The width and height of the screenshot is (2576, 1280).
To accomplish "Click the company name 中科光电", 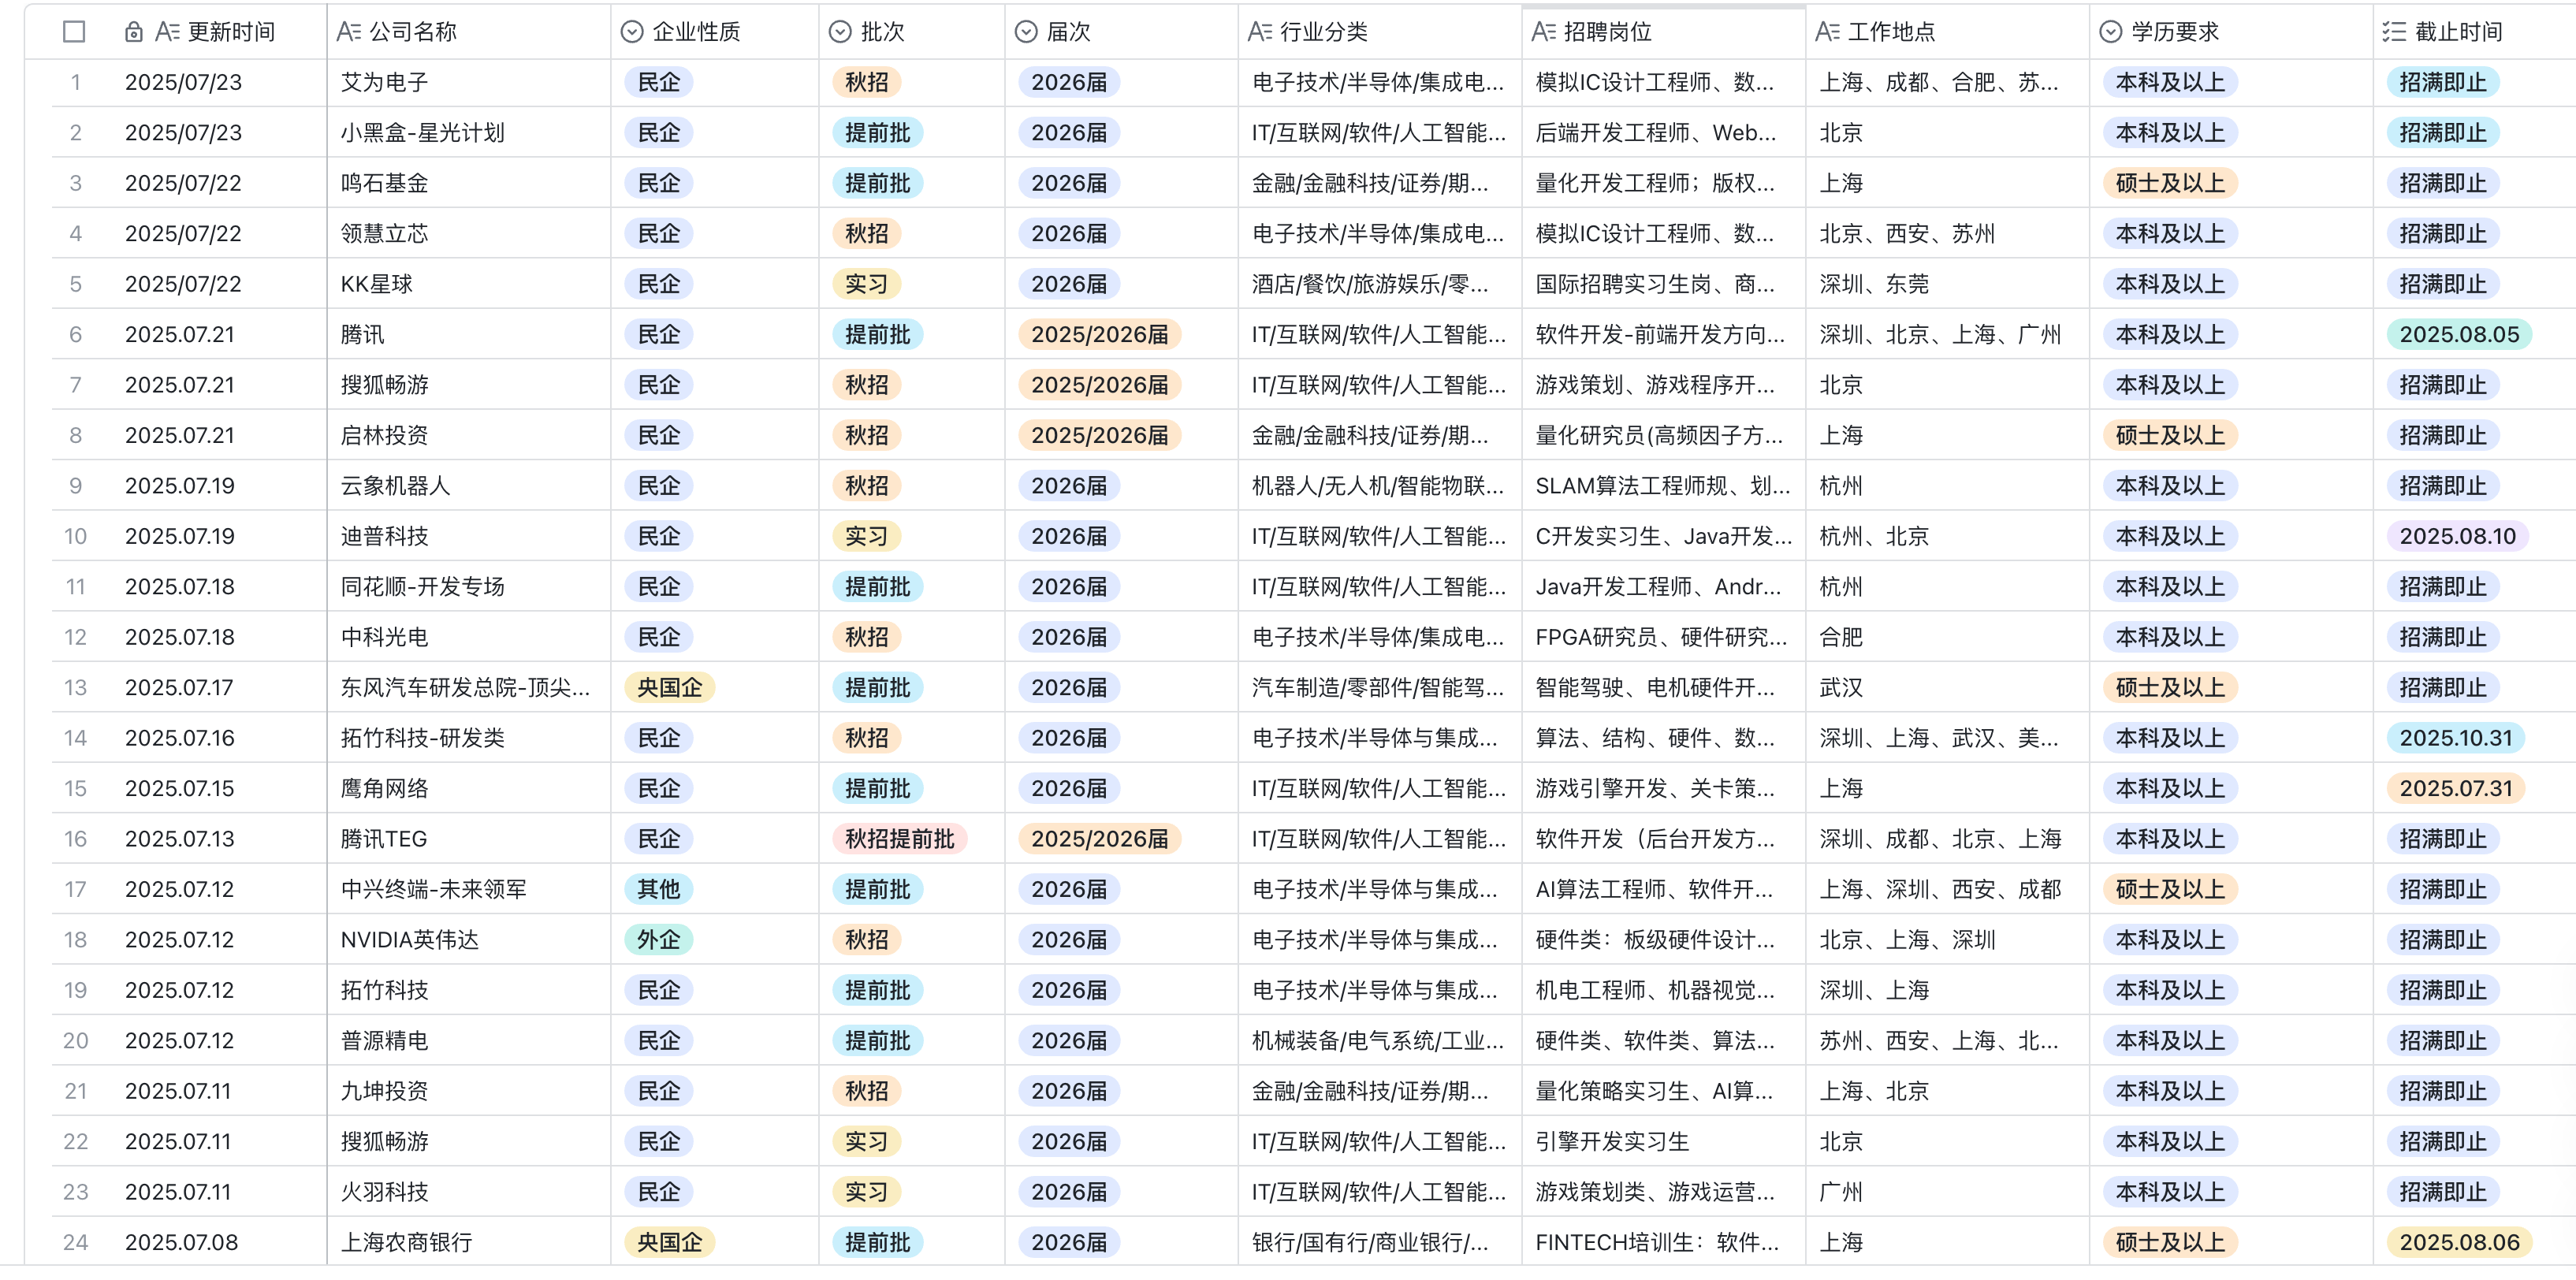I will pos(384,637).
